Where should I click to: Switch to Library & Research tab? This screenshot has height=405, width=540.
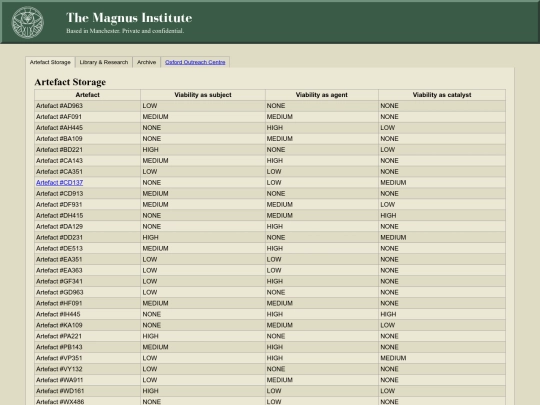104,62
